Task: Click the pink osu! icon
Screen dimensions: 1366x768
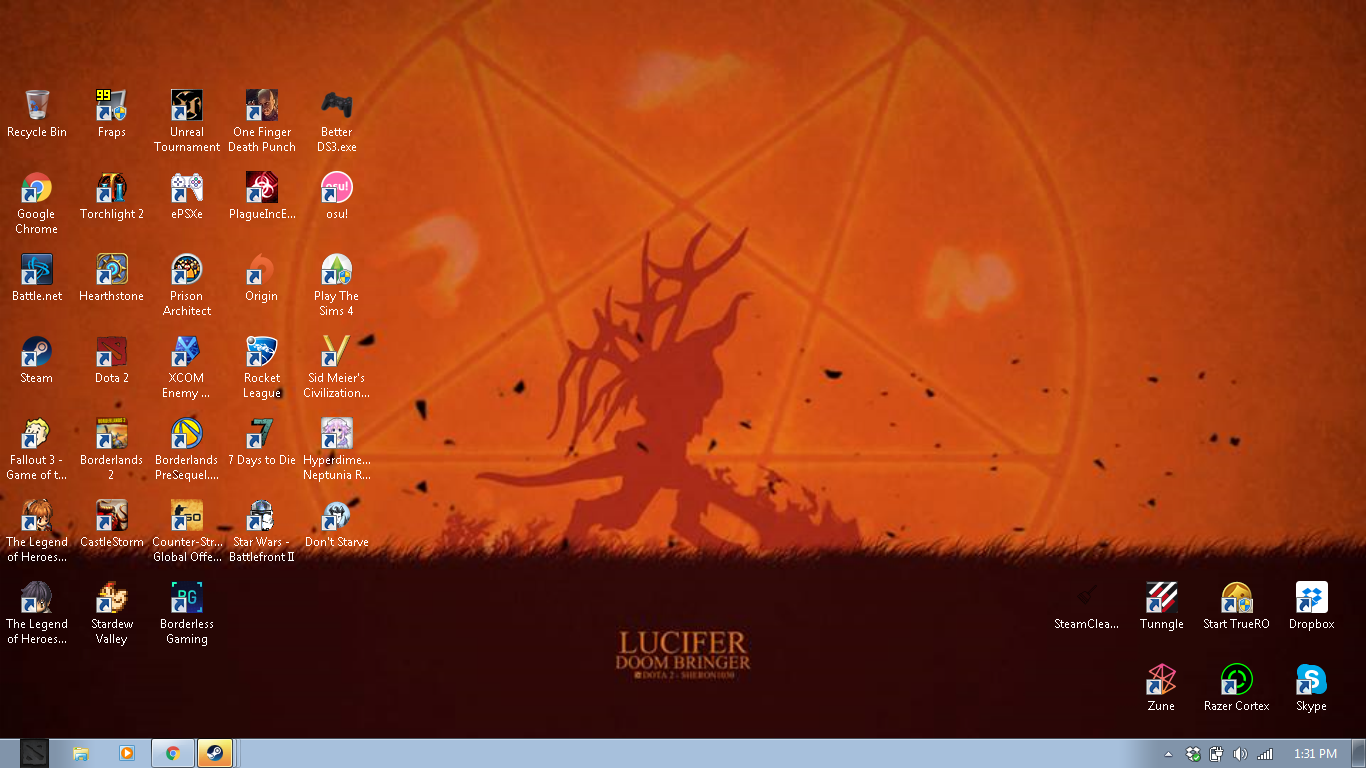Action: coord(336,187)
